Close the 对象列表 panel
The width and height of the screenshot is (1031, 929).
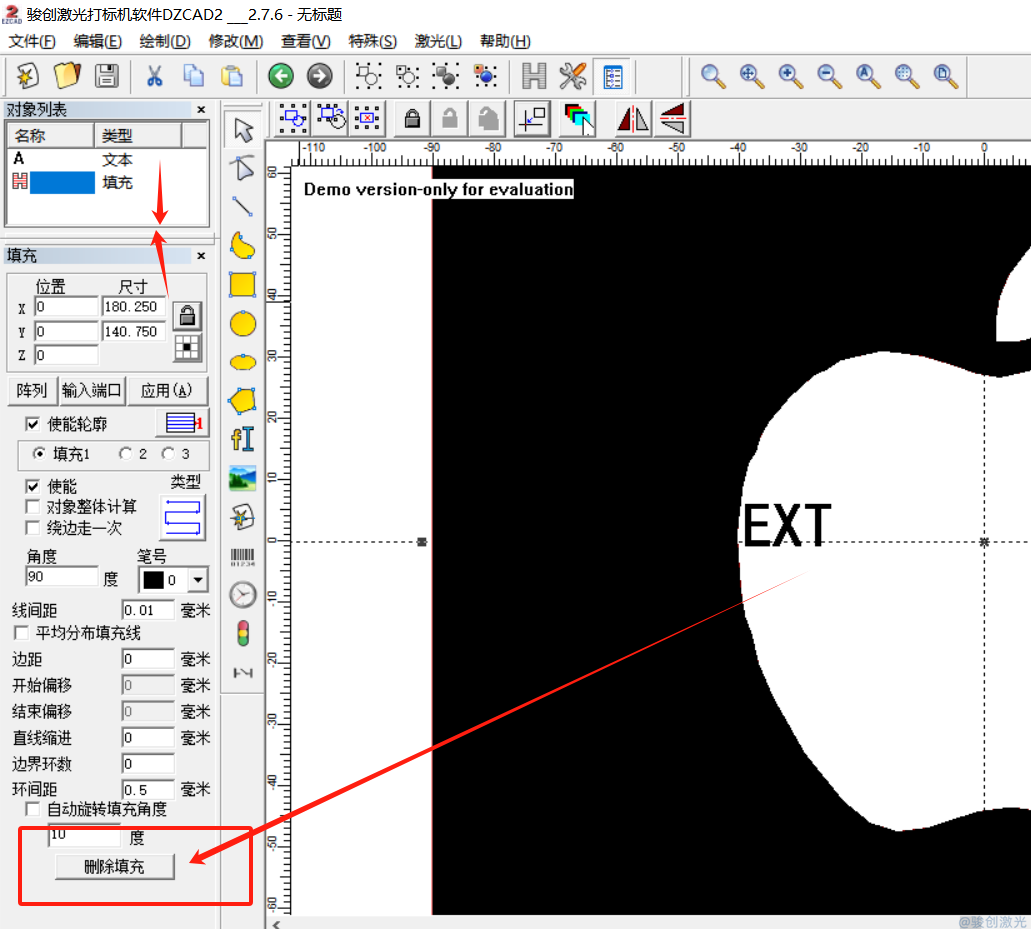click(x=201, y=110)
